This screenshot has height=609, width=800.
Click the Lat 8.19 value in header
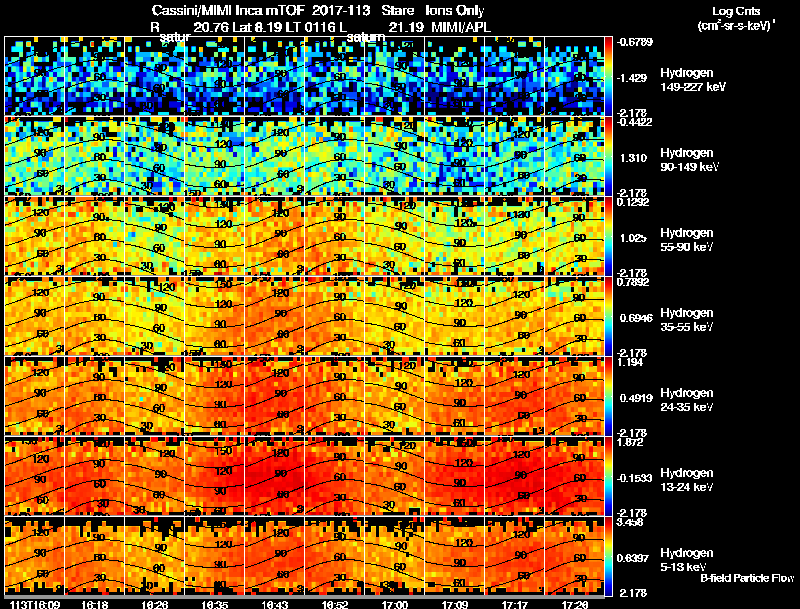point(257,27)
